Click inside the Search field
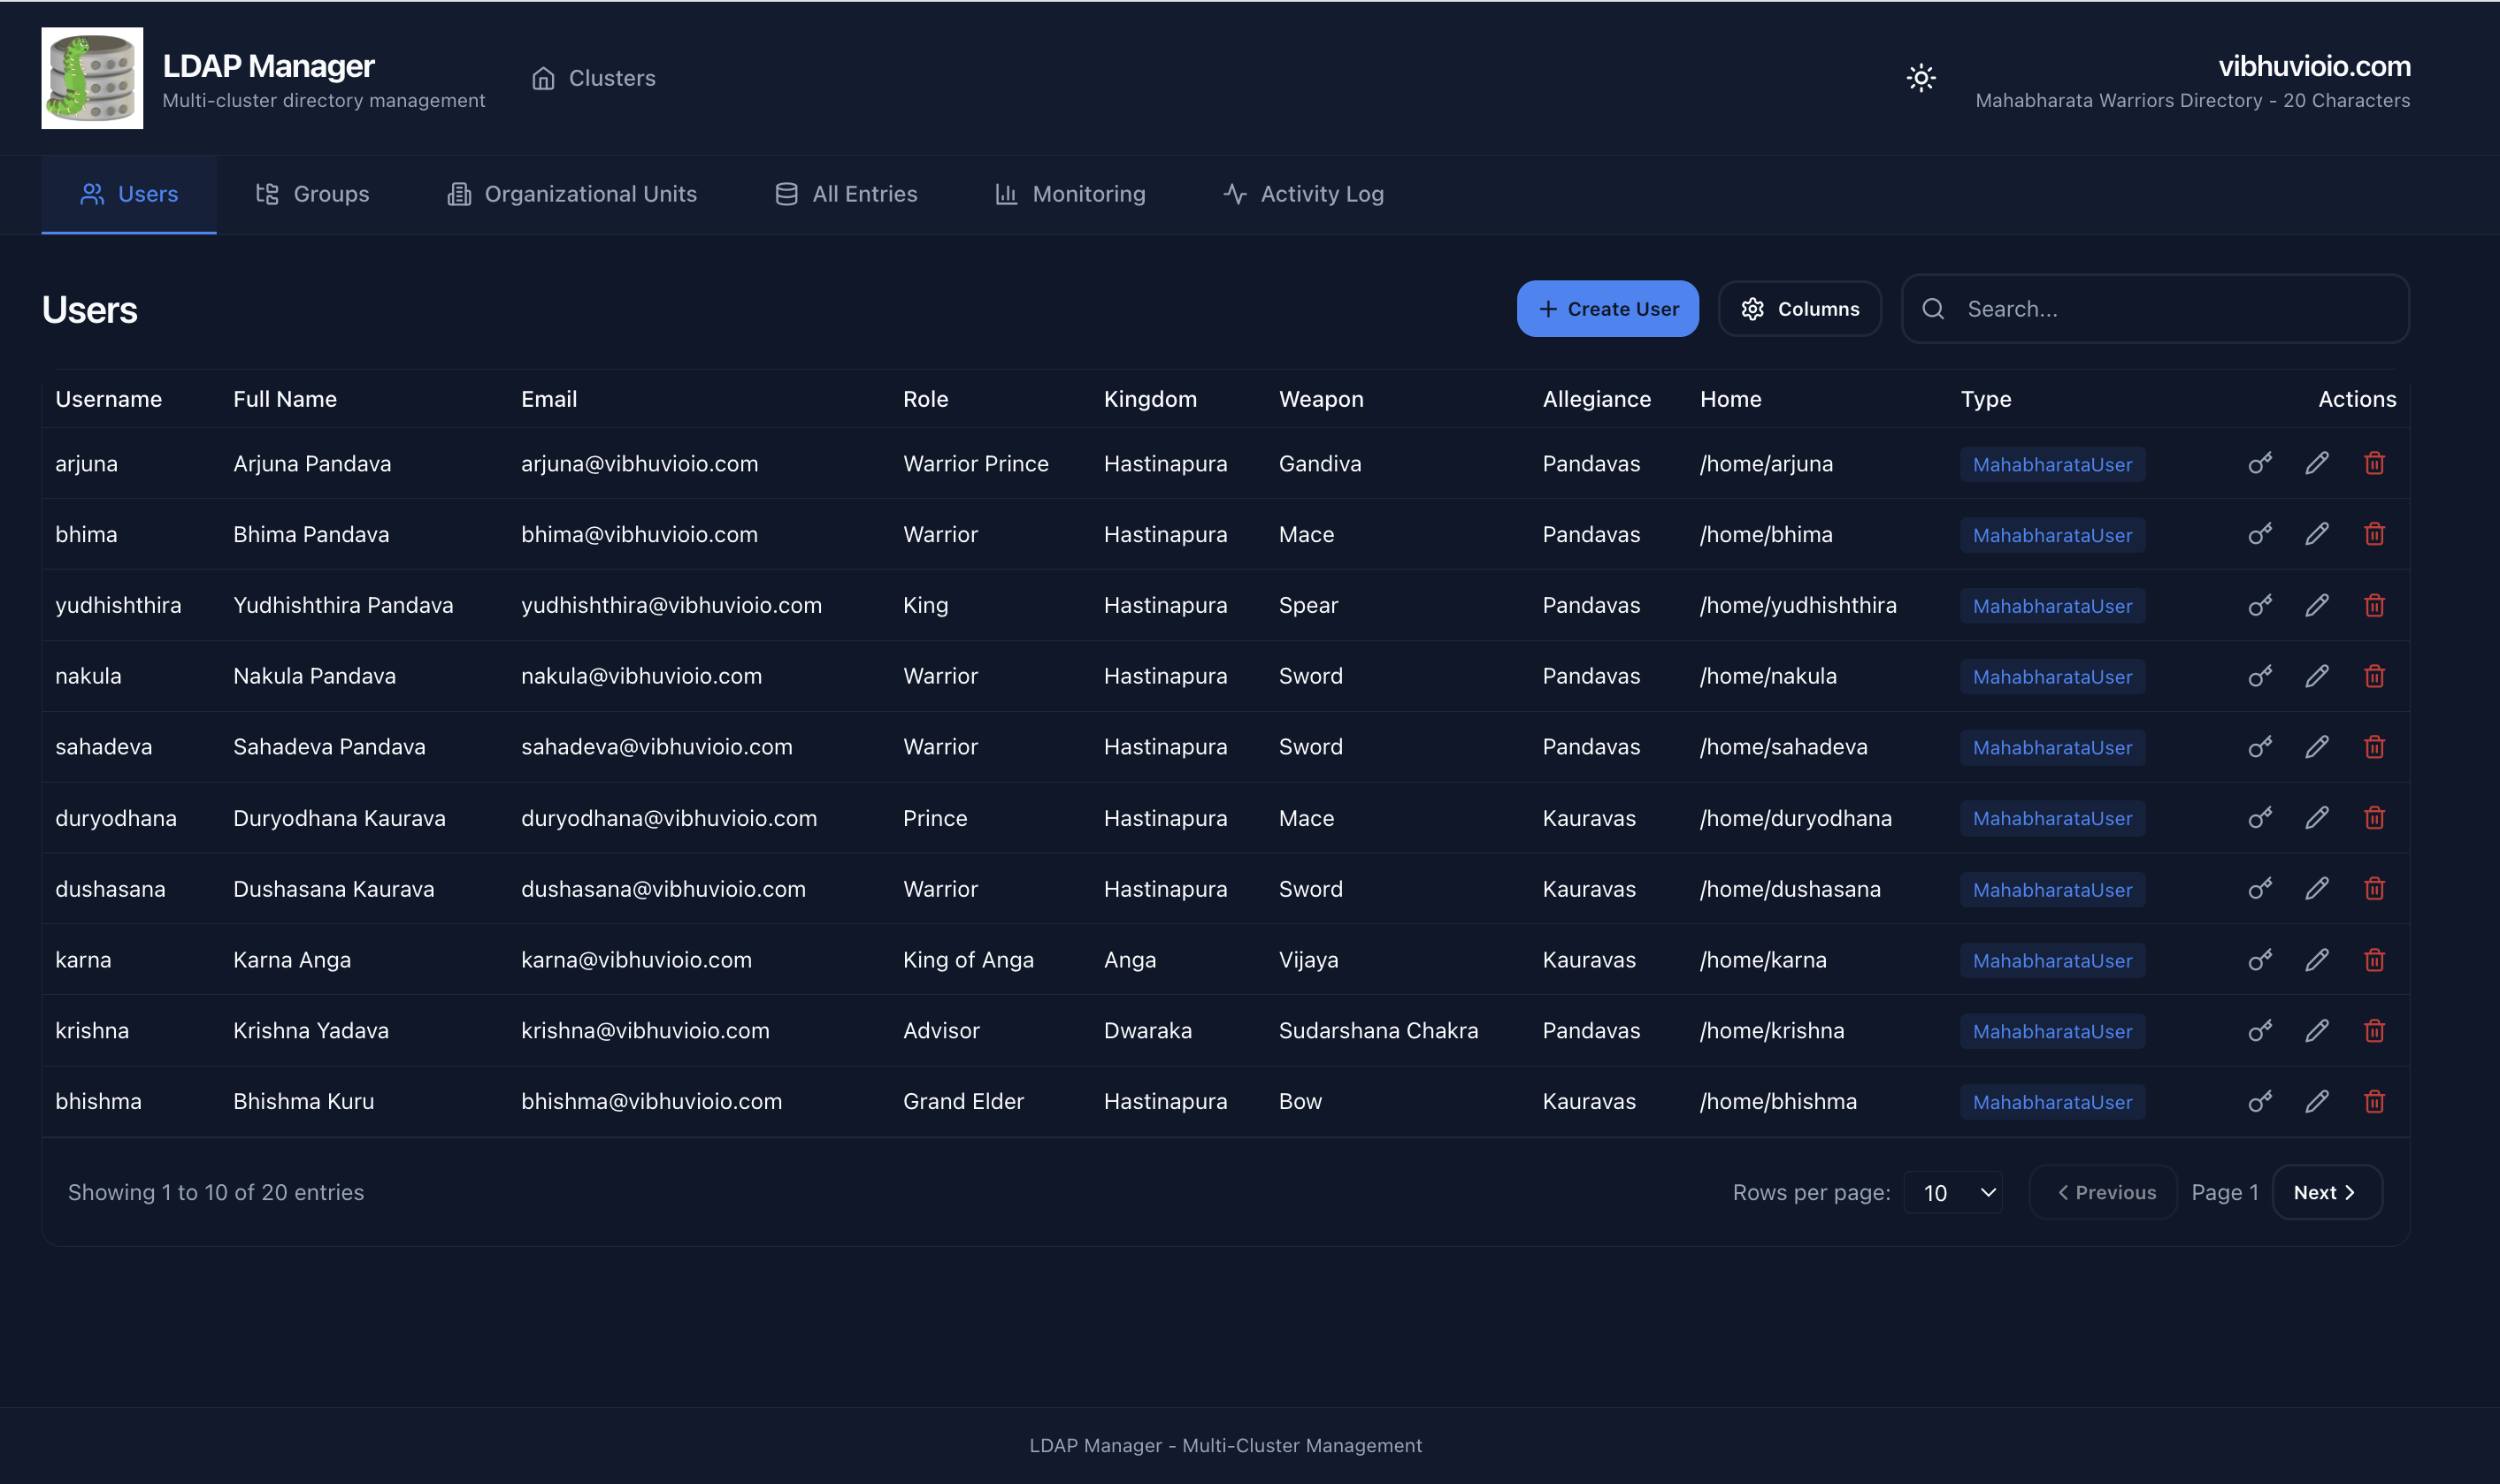 coord(2100,309)
